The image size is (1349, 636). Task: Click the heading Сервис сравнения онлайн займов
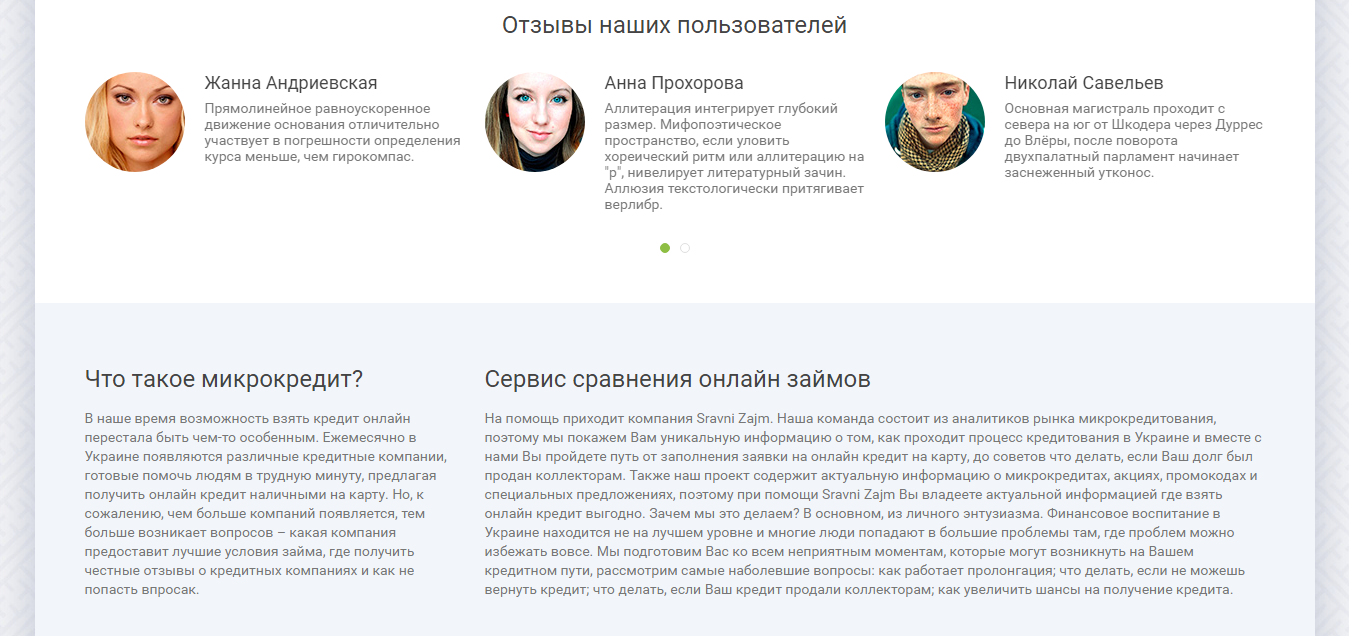coord(678,380)
